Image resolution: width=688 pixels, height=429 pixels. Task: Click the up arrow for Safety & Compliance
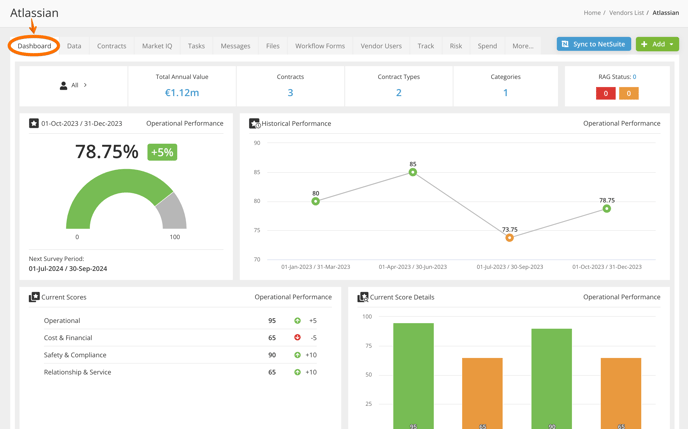pos(297,355)
